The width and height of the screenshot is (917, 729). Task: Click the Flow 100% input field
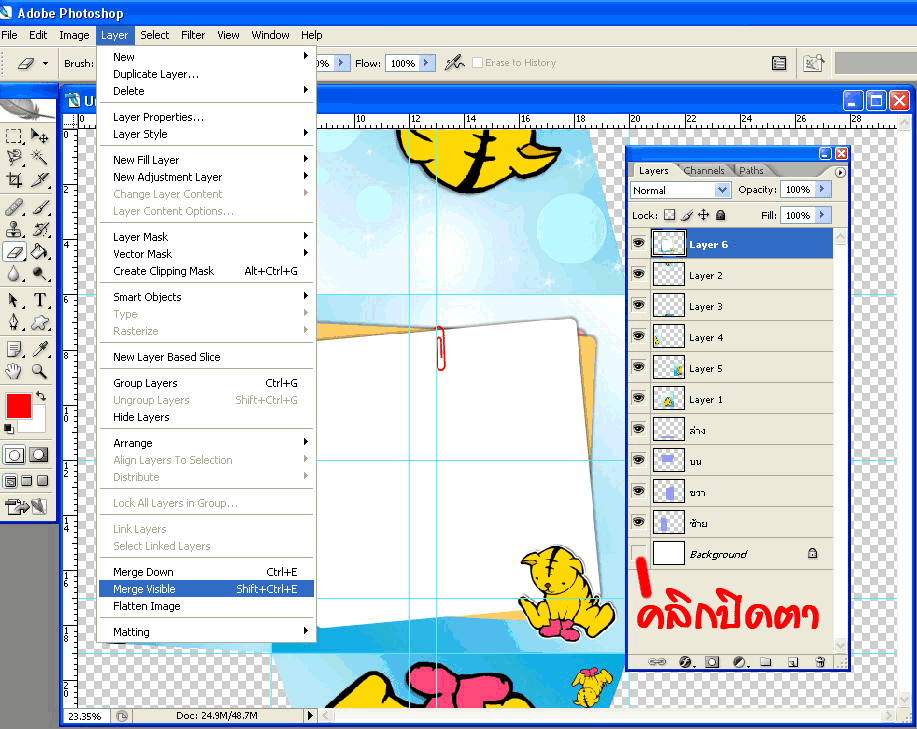402,63
